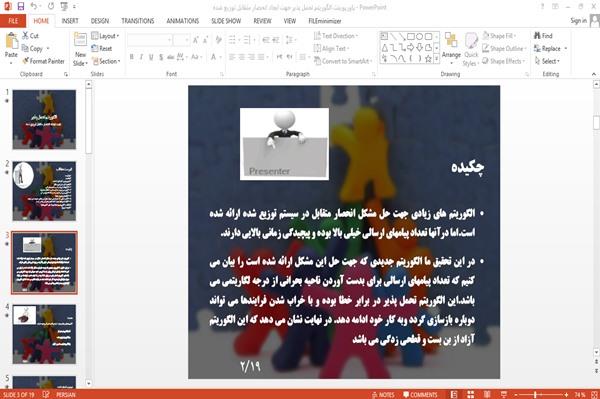Toggle the Notes pane
Image resolution: width=600 pixels, height=399 pixels.
coord(383,394)
